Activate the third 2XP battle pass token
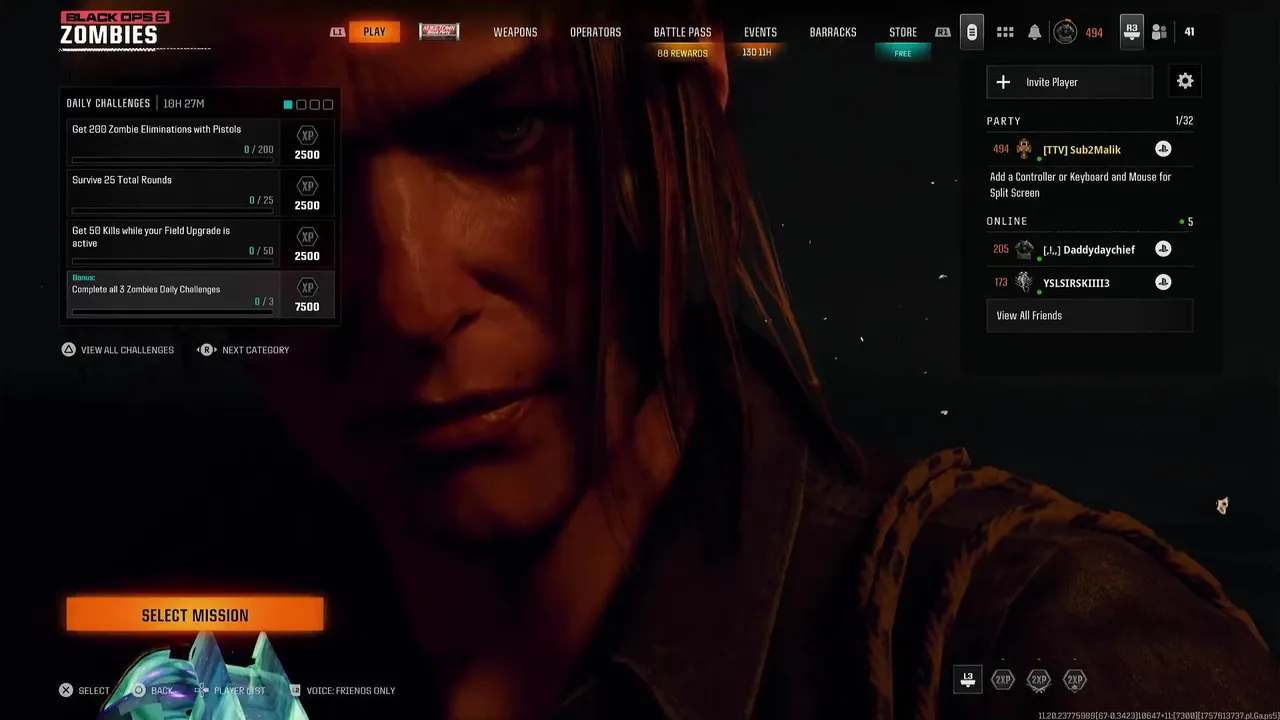 click(1075, 680)
